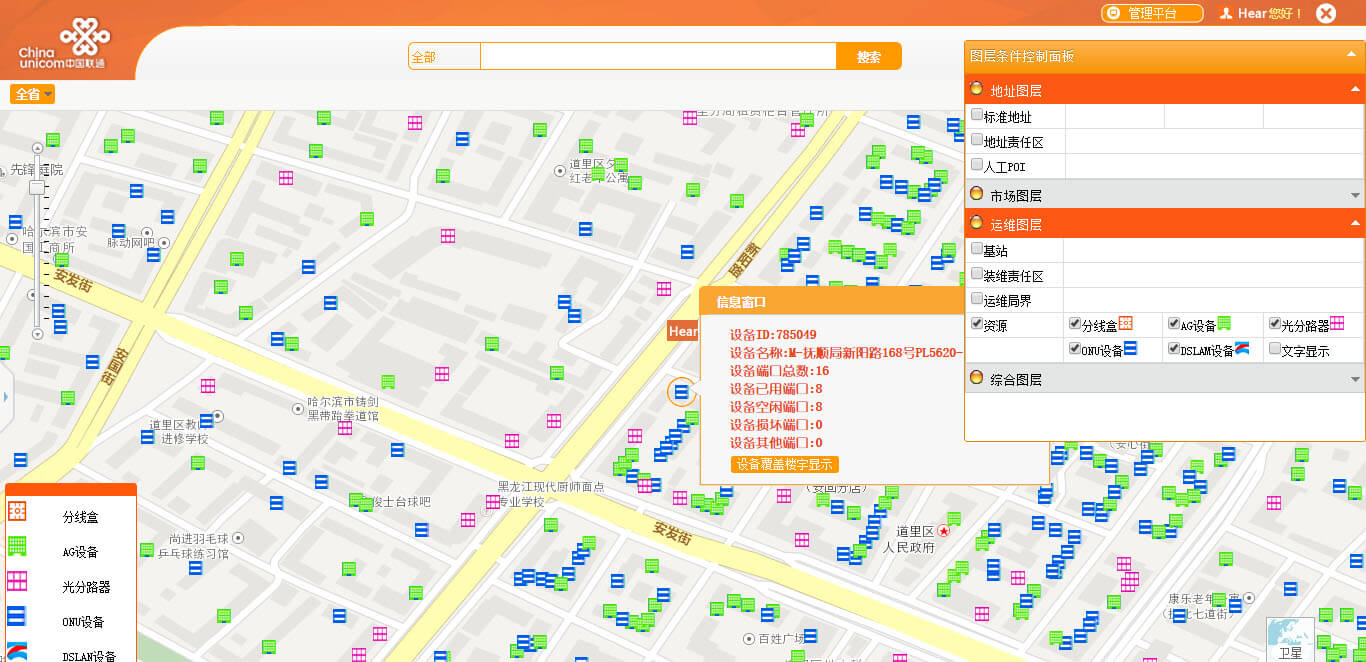Expand the left side panel handle
This screenshot has width=1366, height=662.
[x=4, y=396]
